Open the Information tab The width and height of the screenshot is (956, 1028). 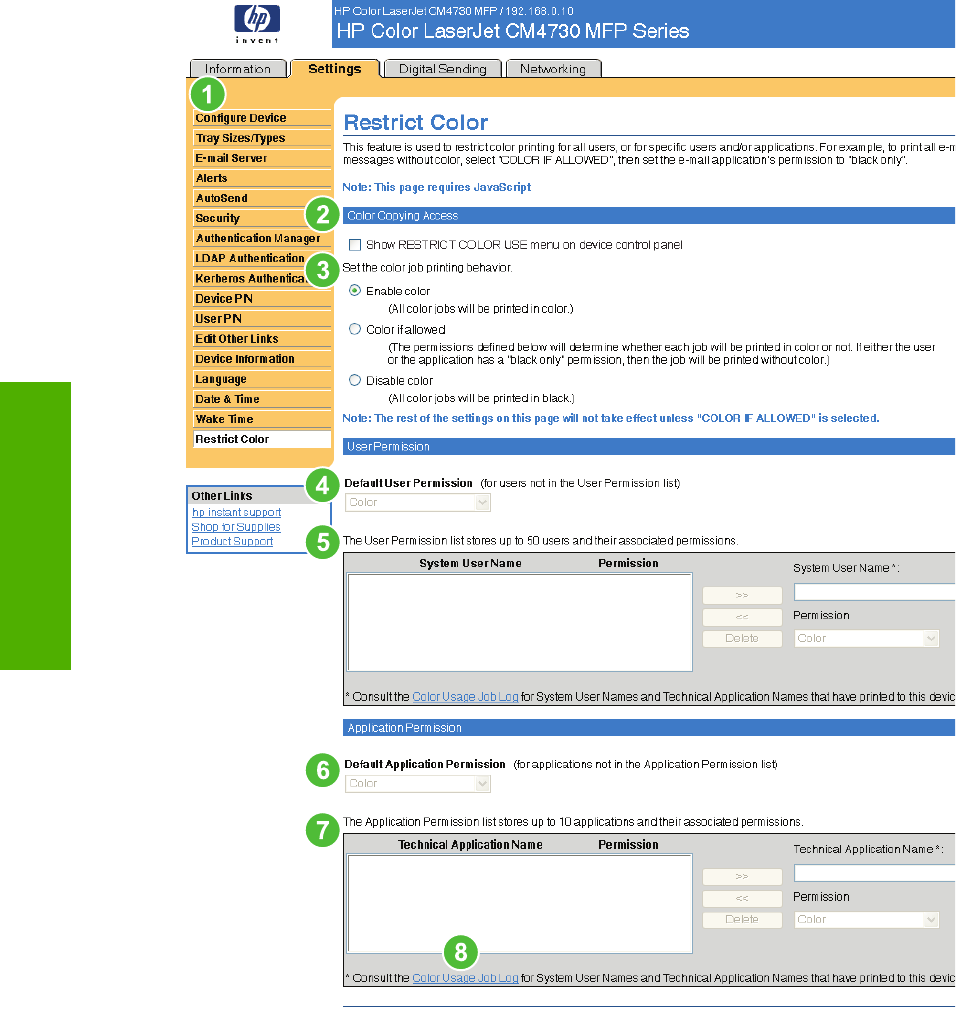click(x=238, y=69)
